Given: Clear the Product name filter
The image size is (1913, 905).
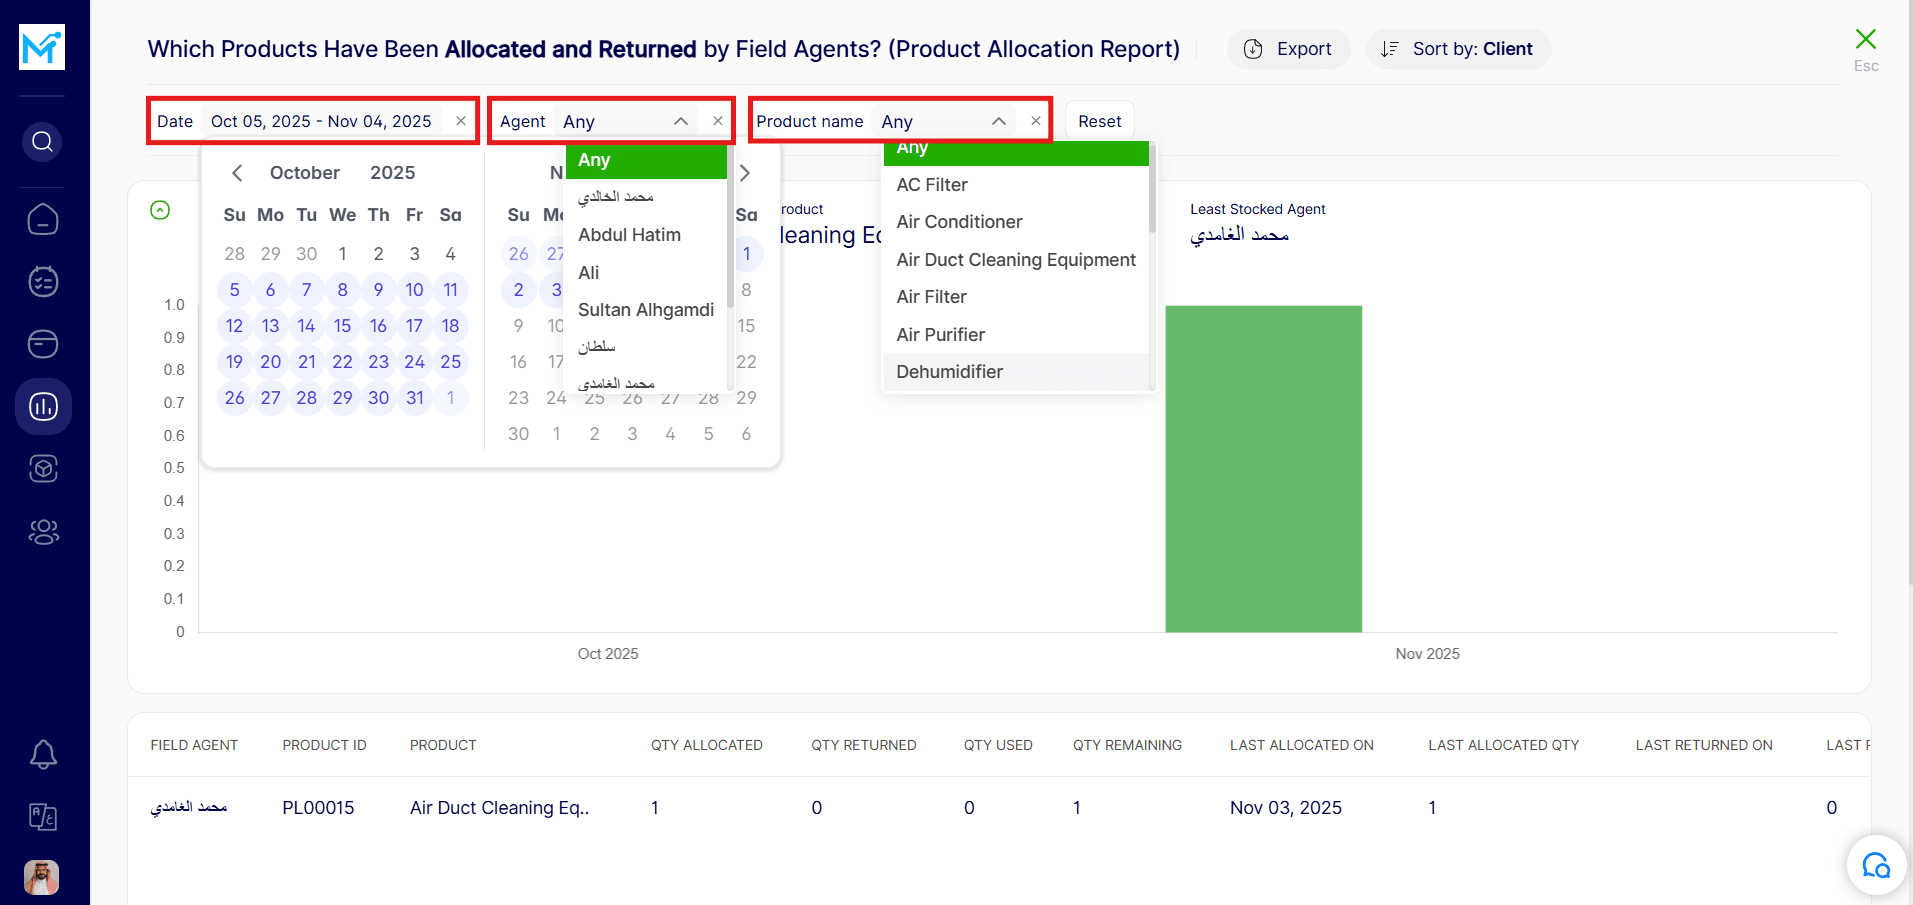Looking at the screenshot, I should coord(1036,121).
